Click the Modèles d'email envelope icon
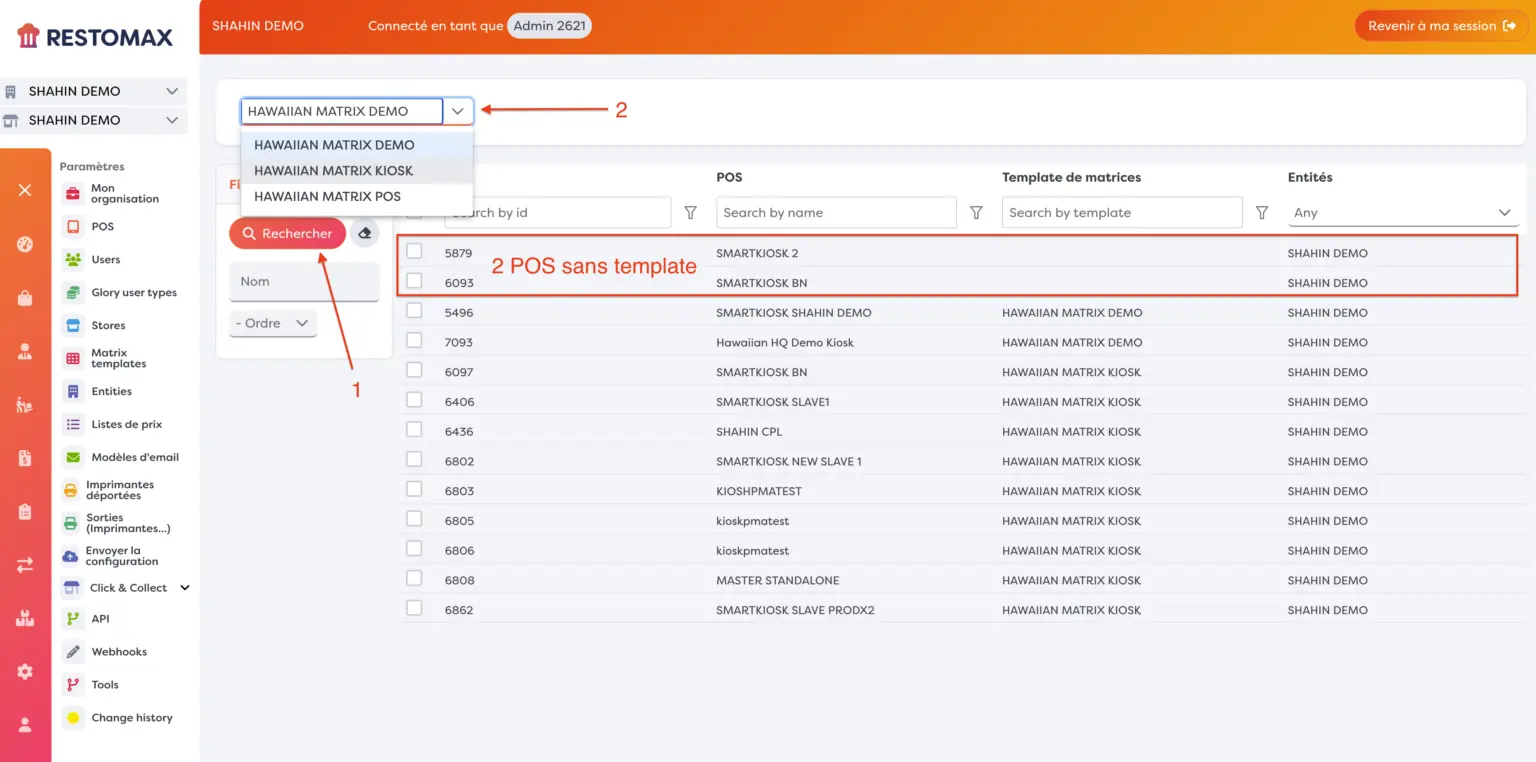 [x=72, y=458]
